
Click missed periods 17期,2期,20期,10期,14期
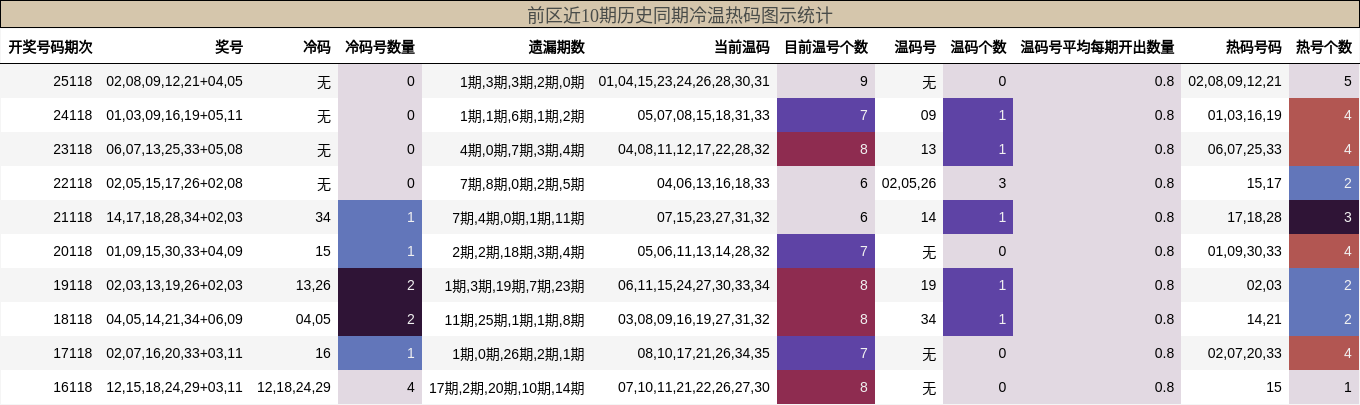click(x=507, y=387)
